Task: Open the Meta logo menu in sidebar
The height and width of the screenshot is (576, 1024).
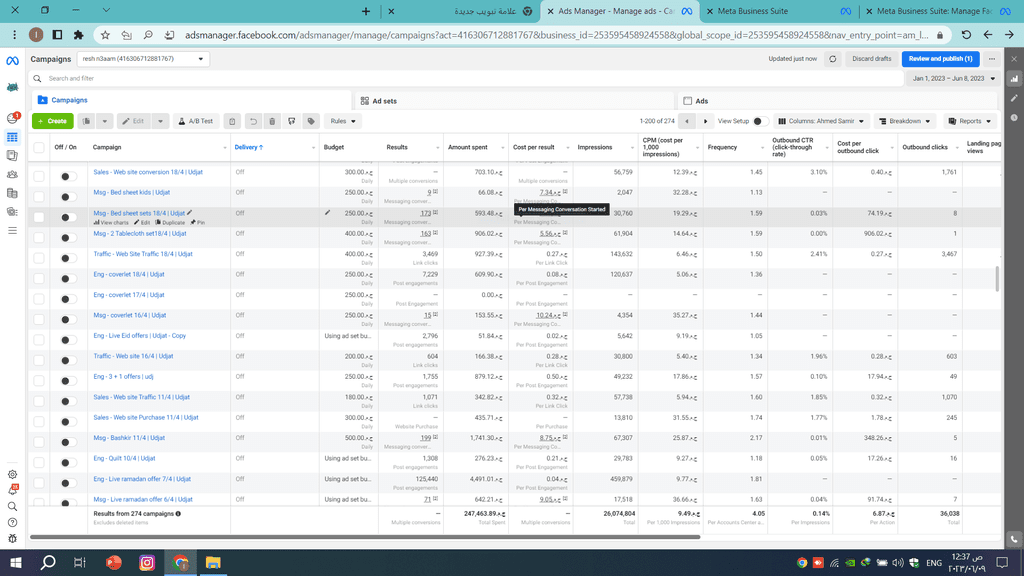Action: (x=12, y=61)
